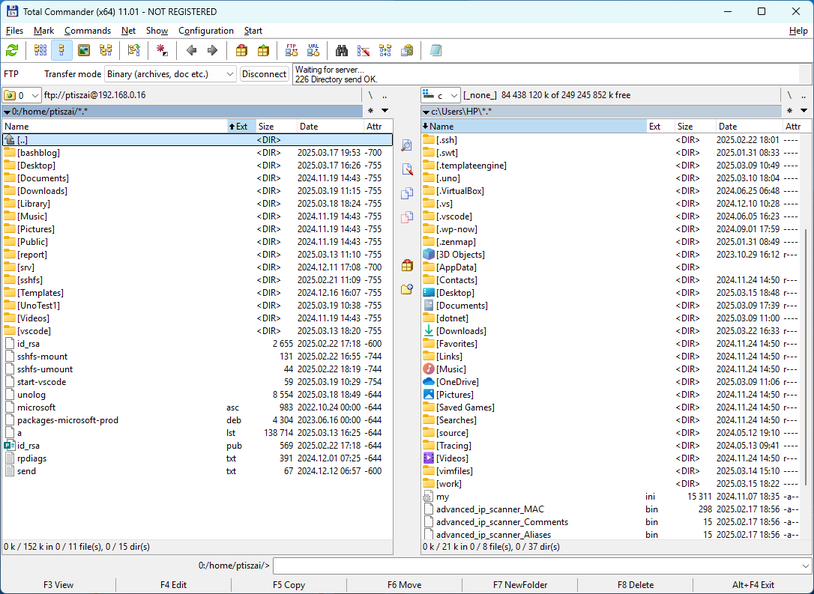Screen dimensions: 814x594
Task: Open the right panel drive dropdown showing c
Action: (440, 96)
